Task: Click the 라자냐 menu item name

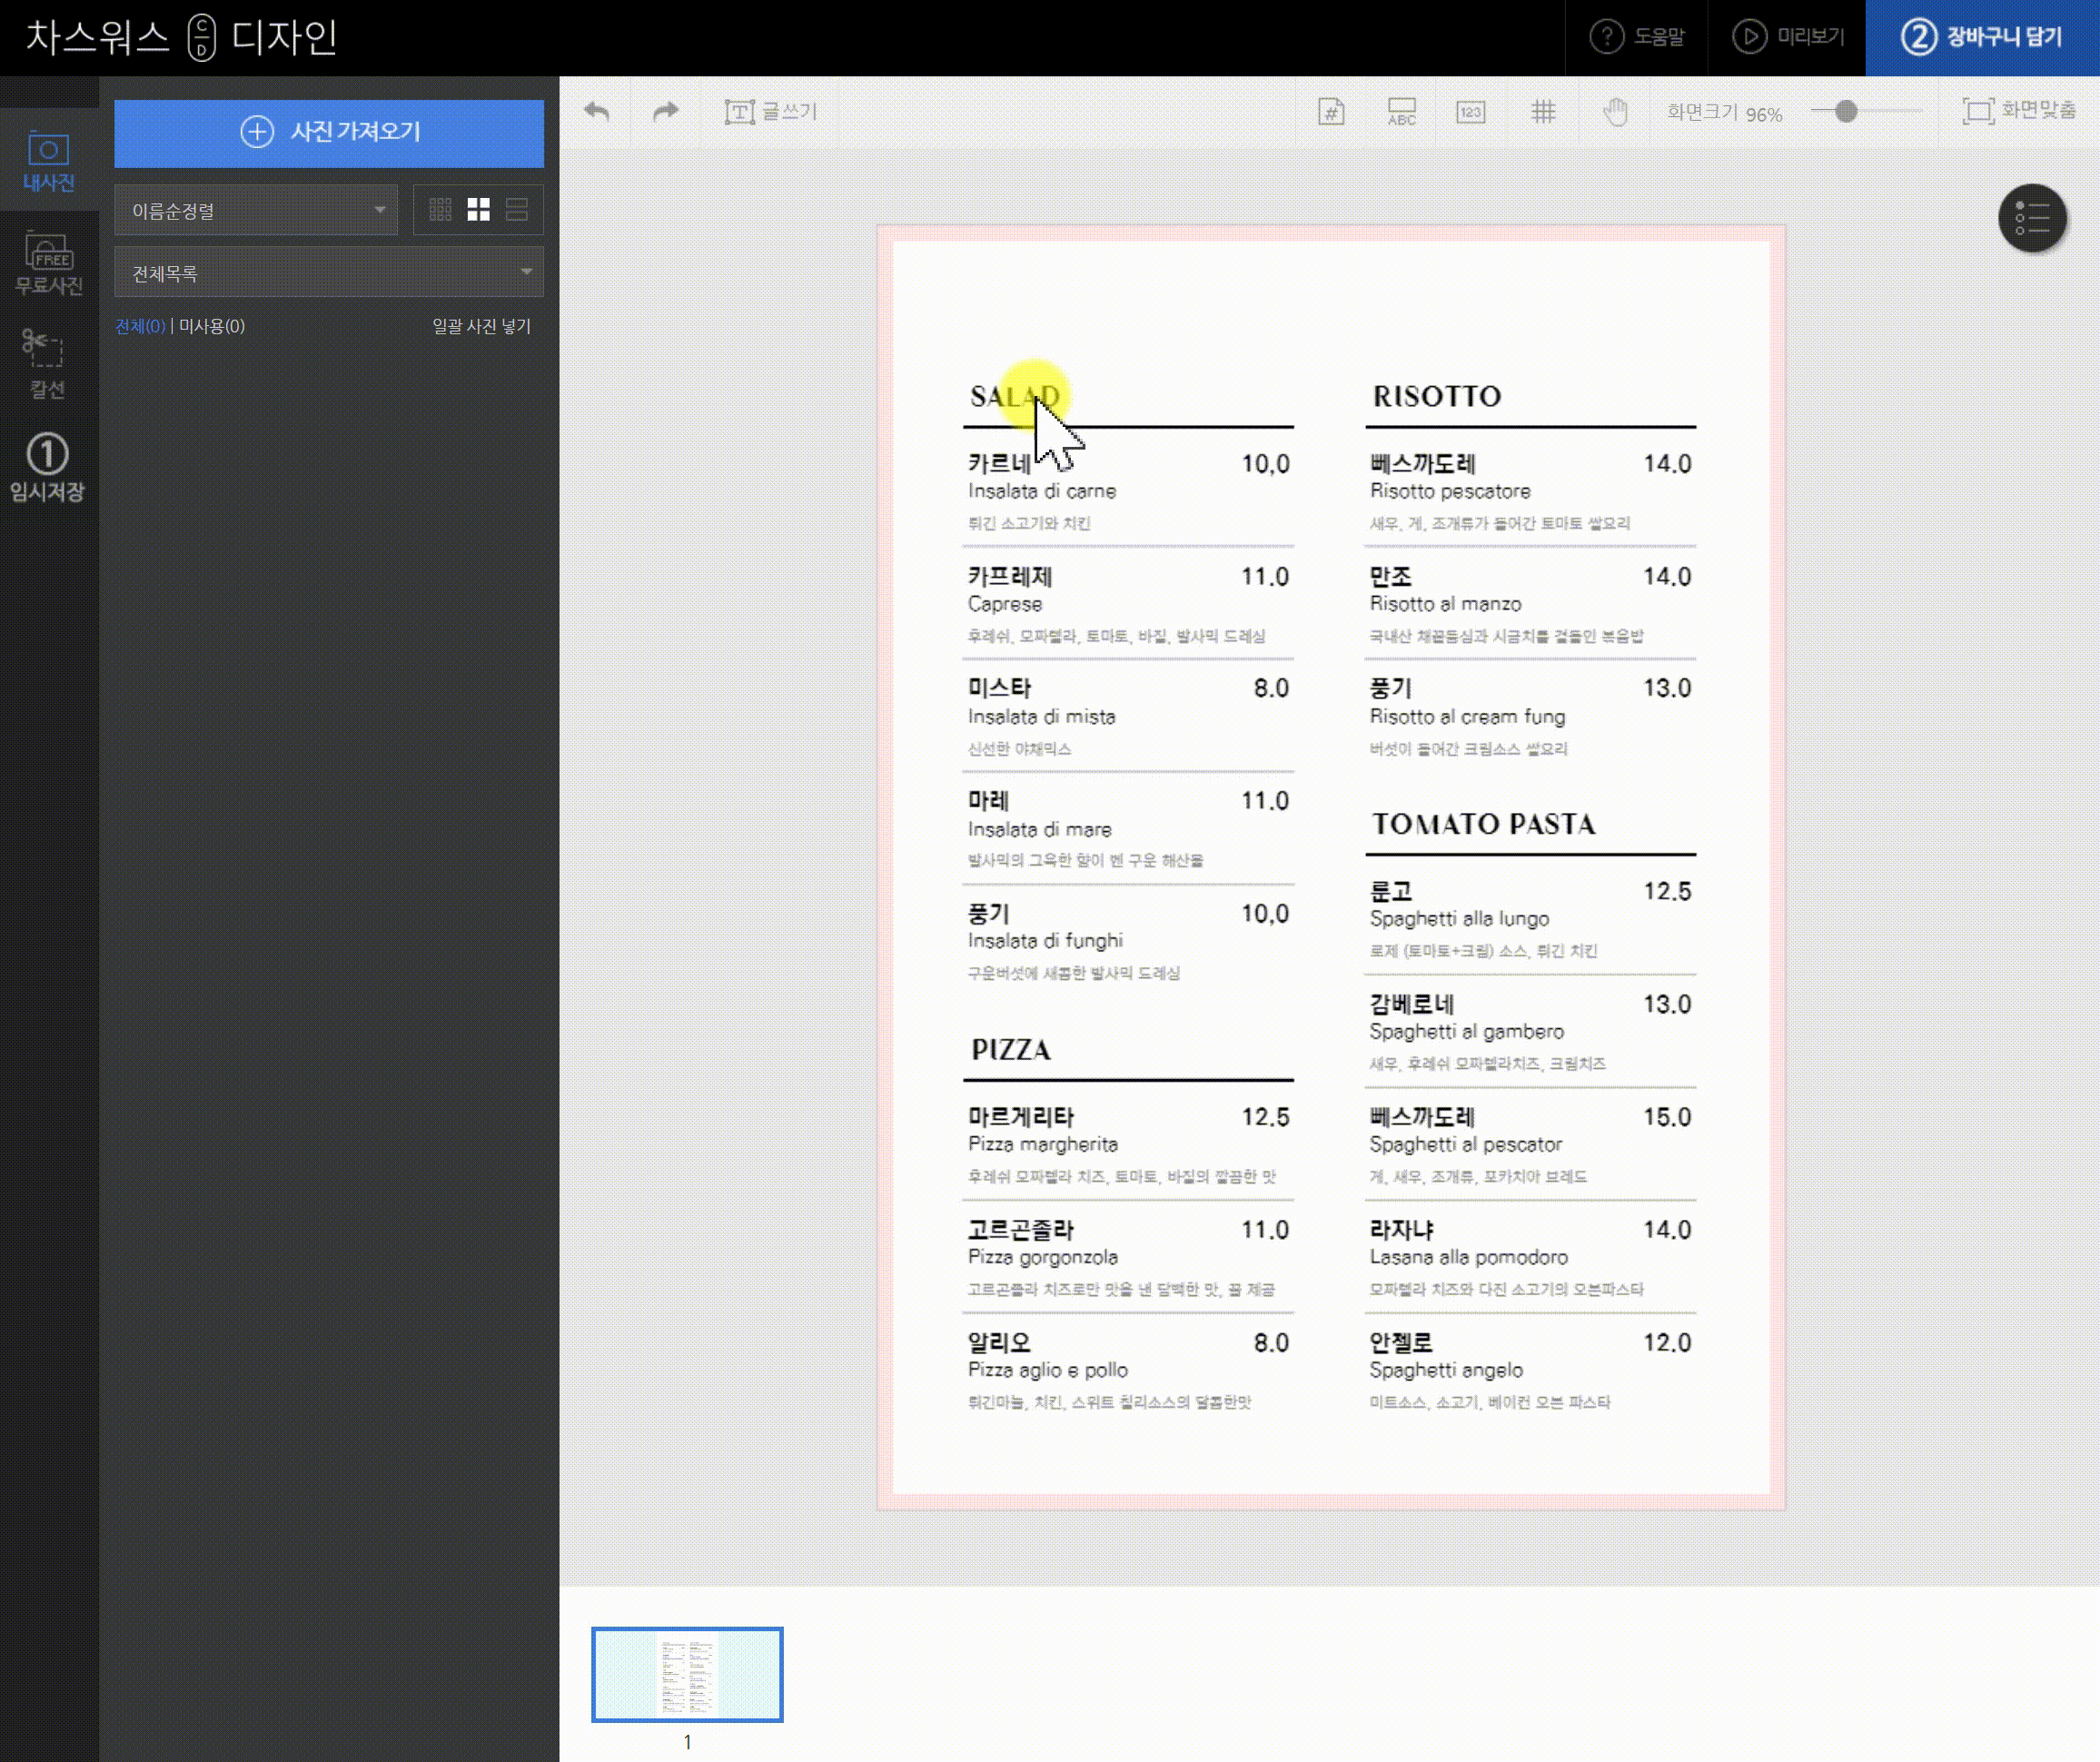Action: [x=1401, y=1230]
